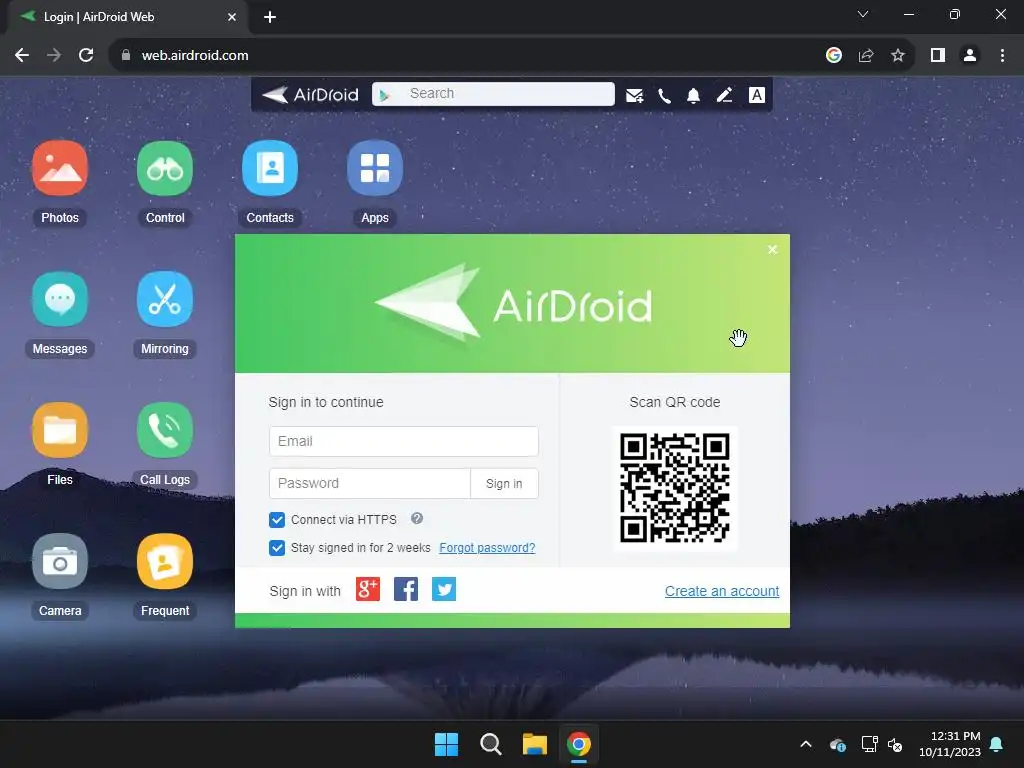Open the Frequent contacts icon
This screenshot has height=768, width=1024.
[x=165, y=562]
